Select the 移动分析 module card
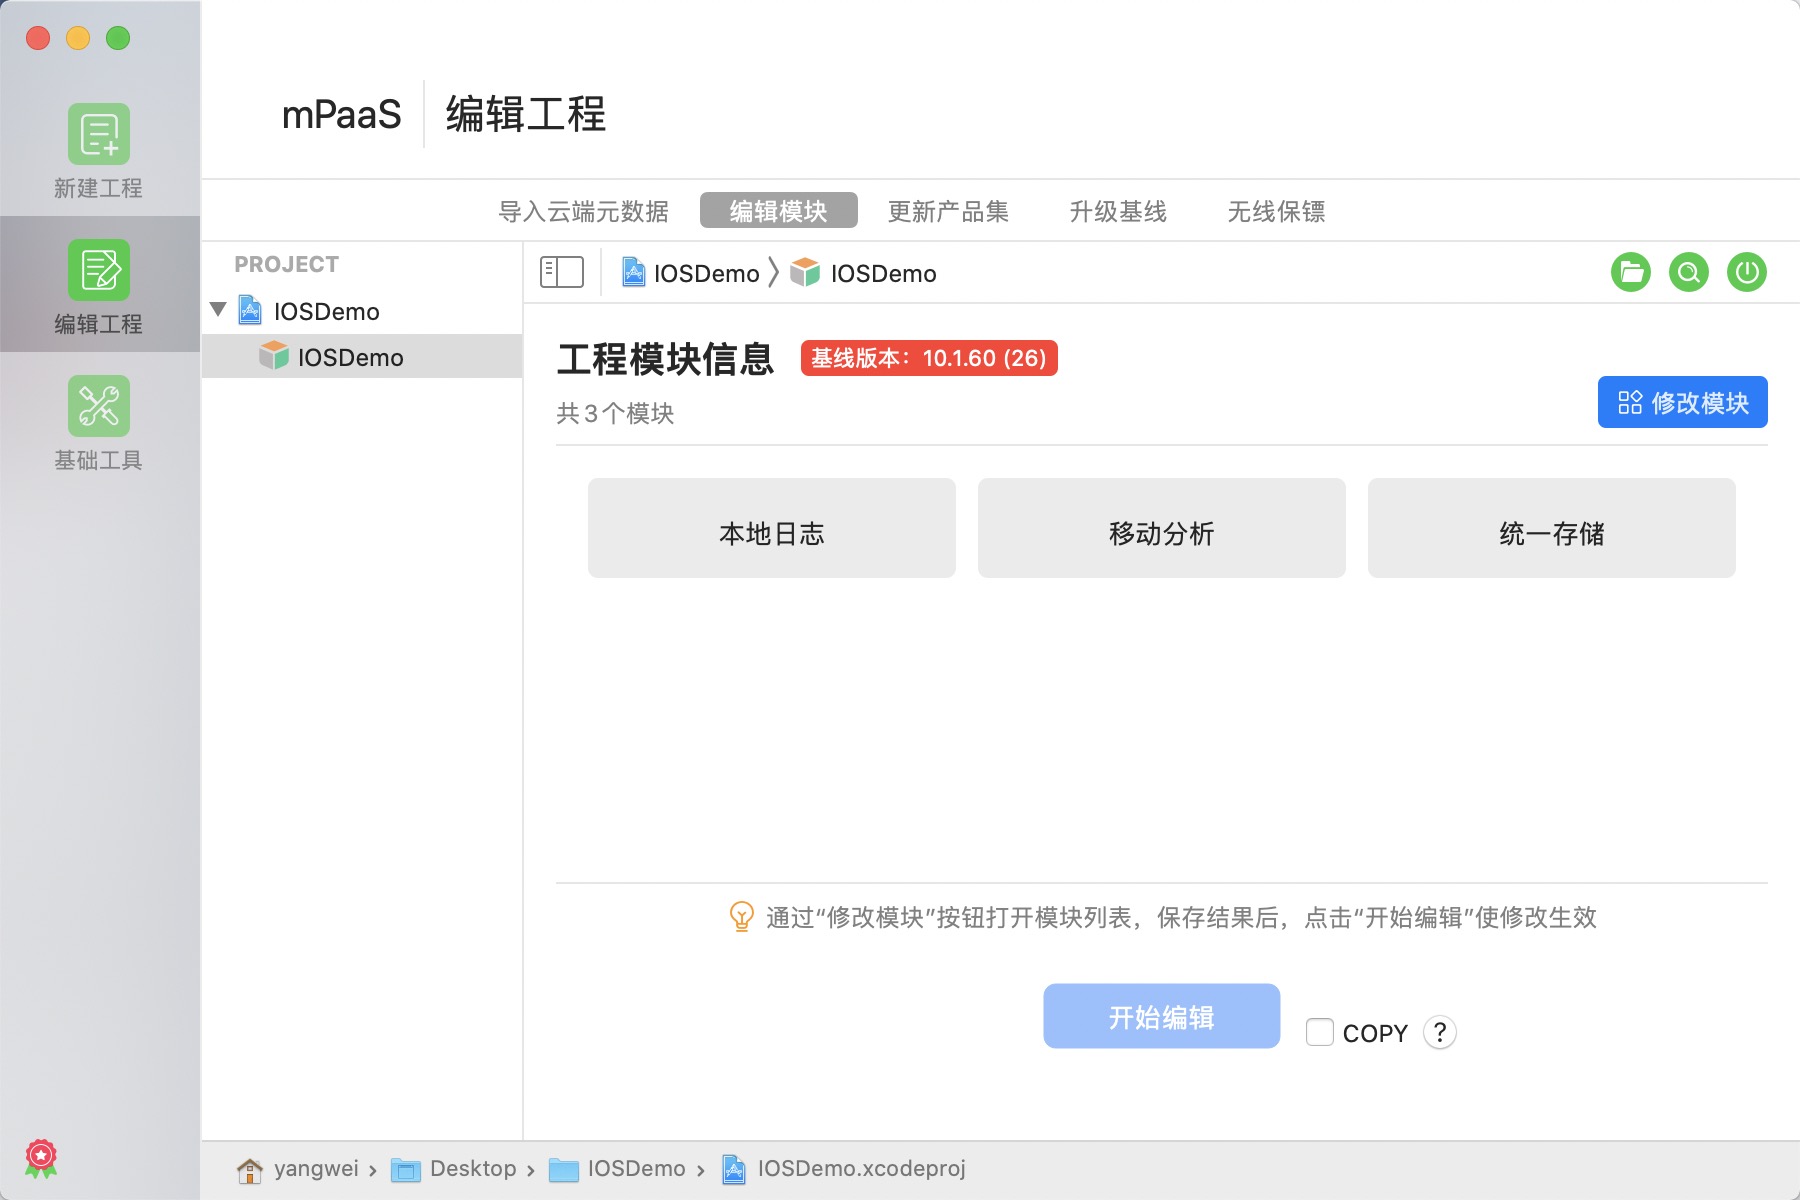The width and height of the screenshot is (1800, 1200). click(1161, 528)
